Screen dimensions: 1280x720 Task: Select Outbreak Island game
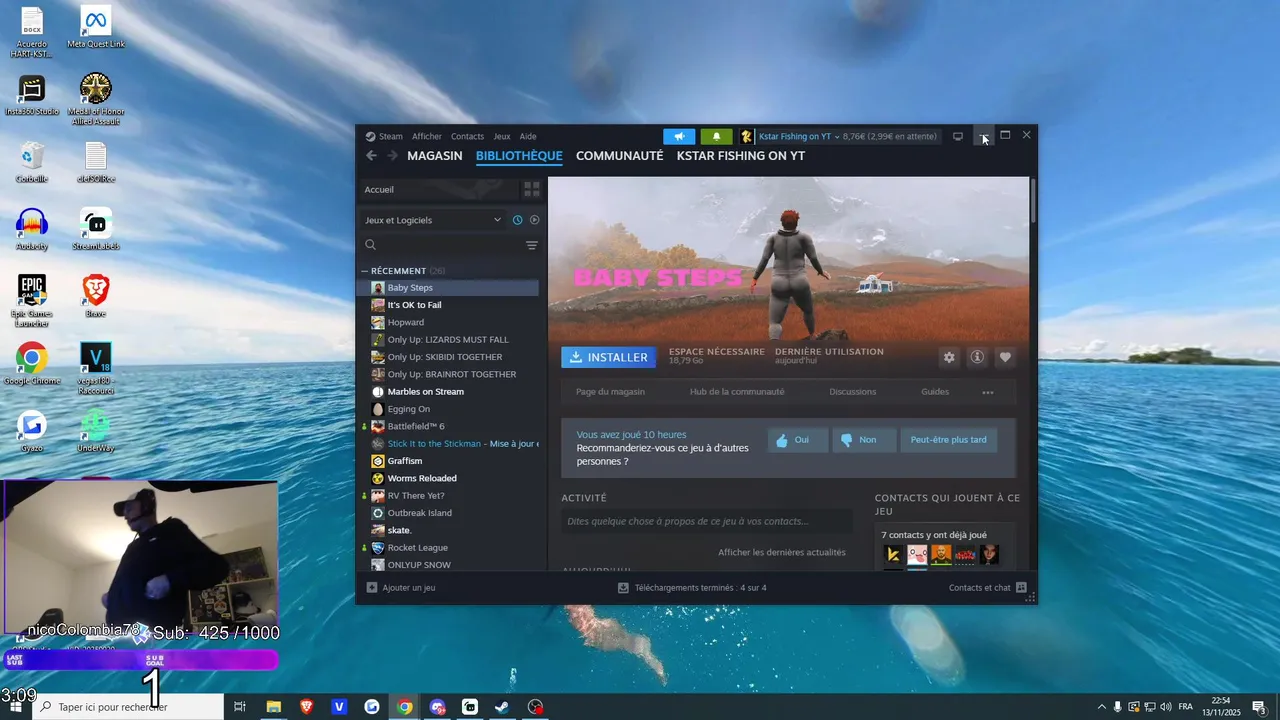(x=449, y=513)
